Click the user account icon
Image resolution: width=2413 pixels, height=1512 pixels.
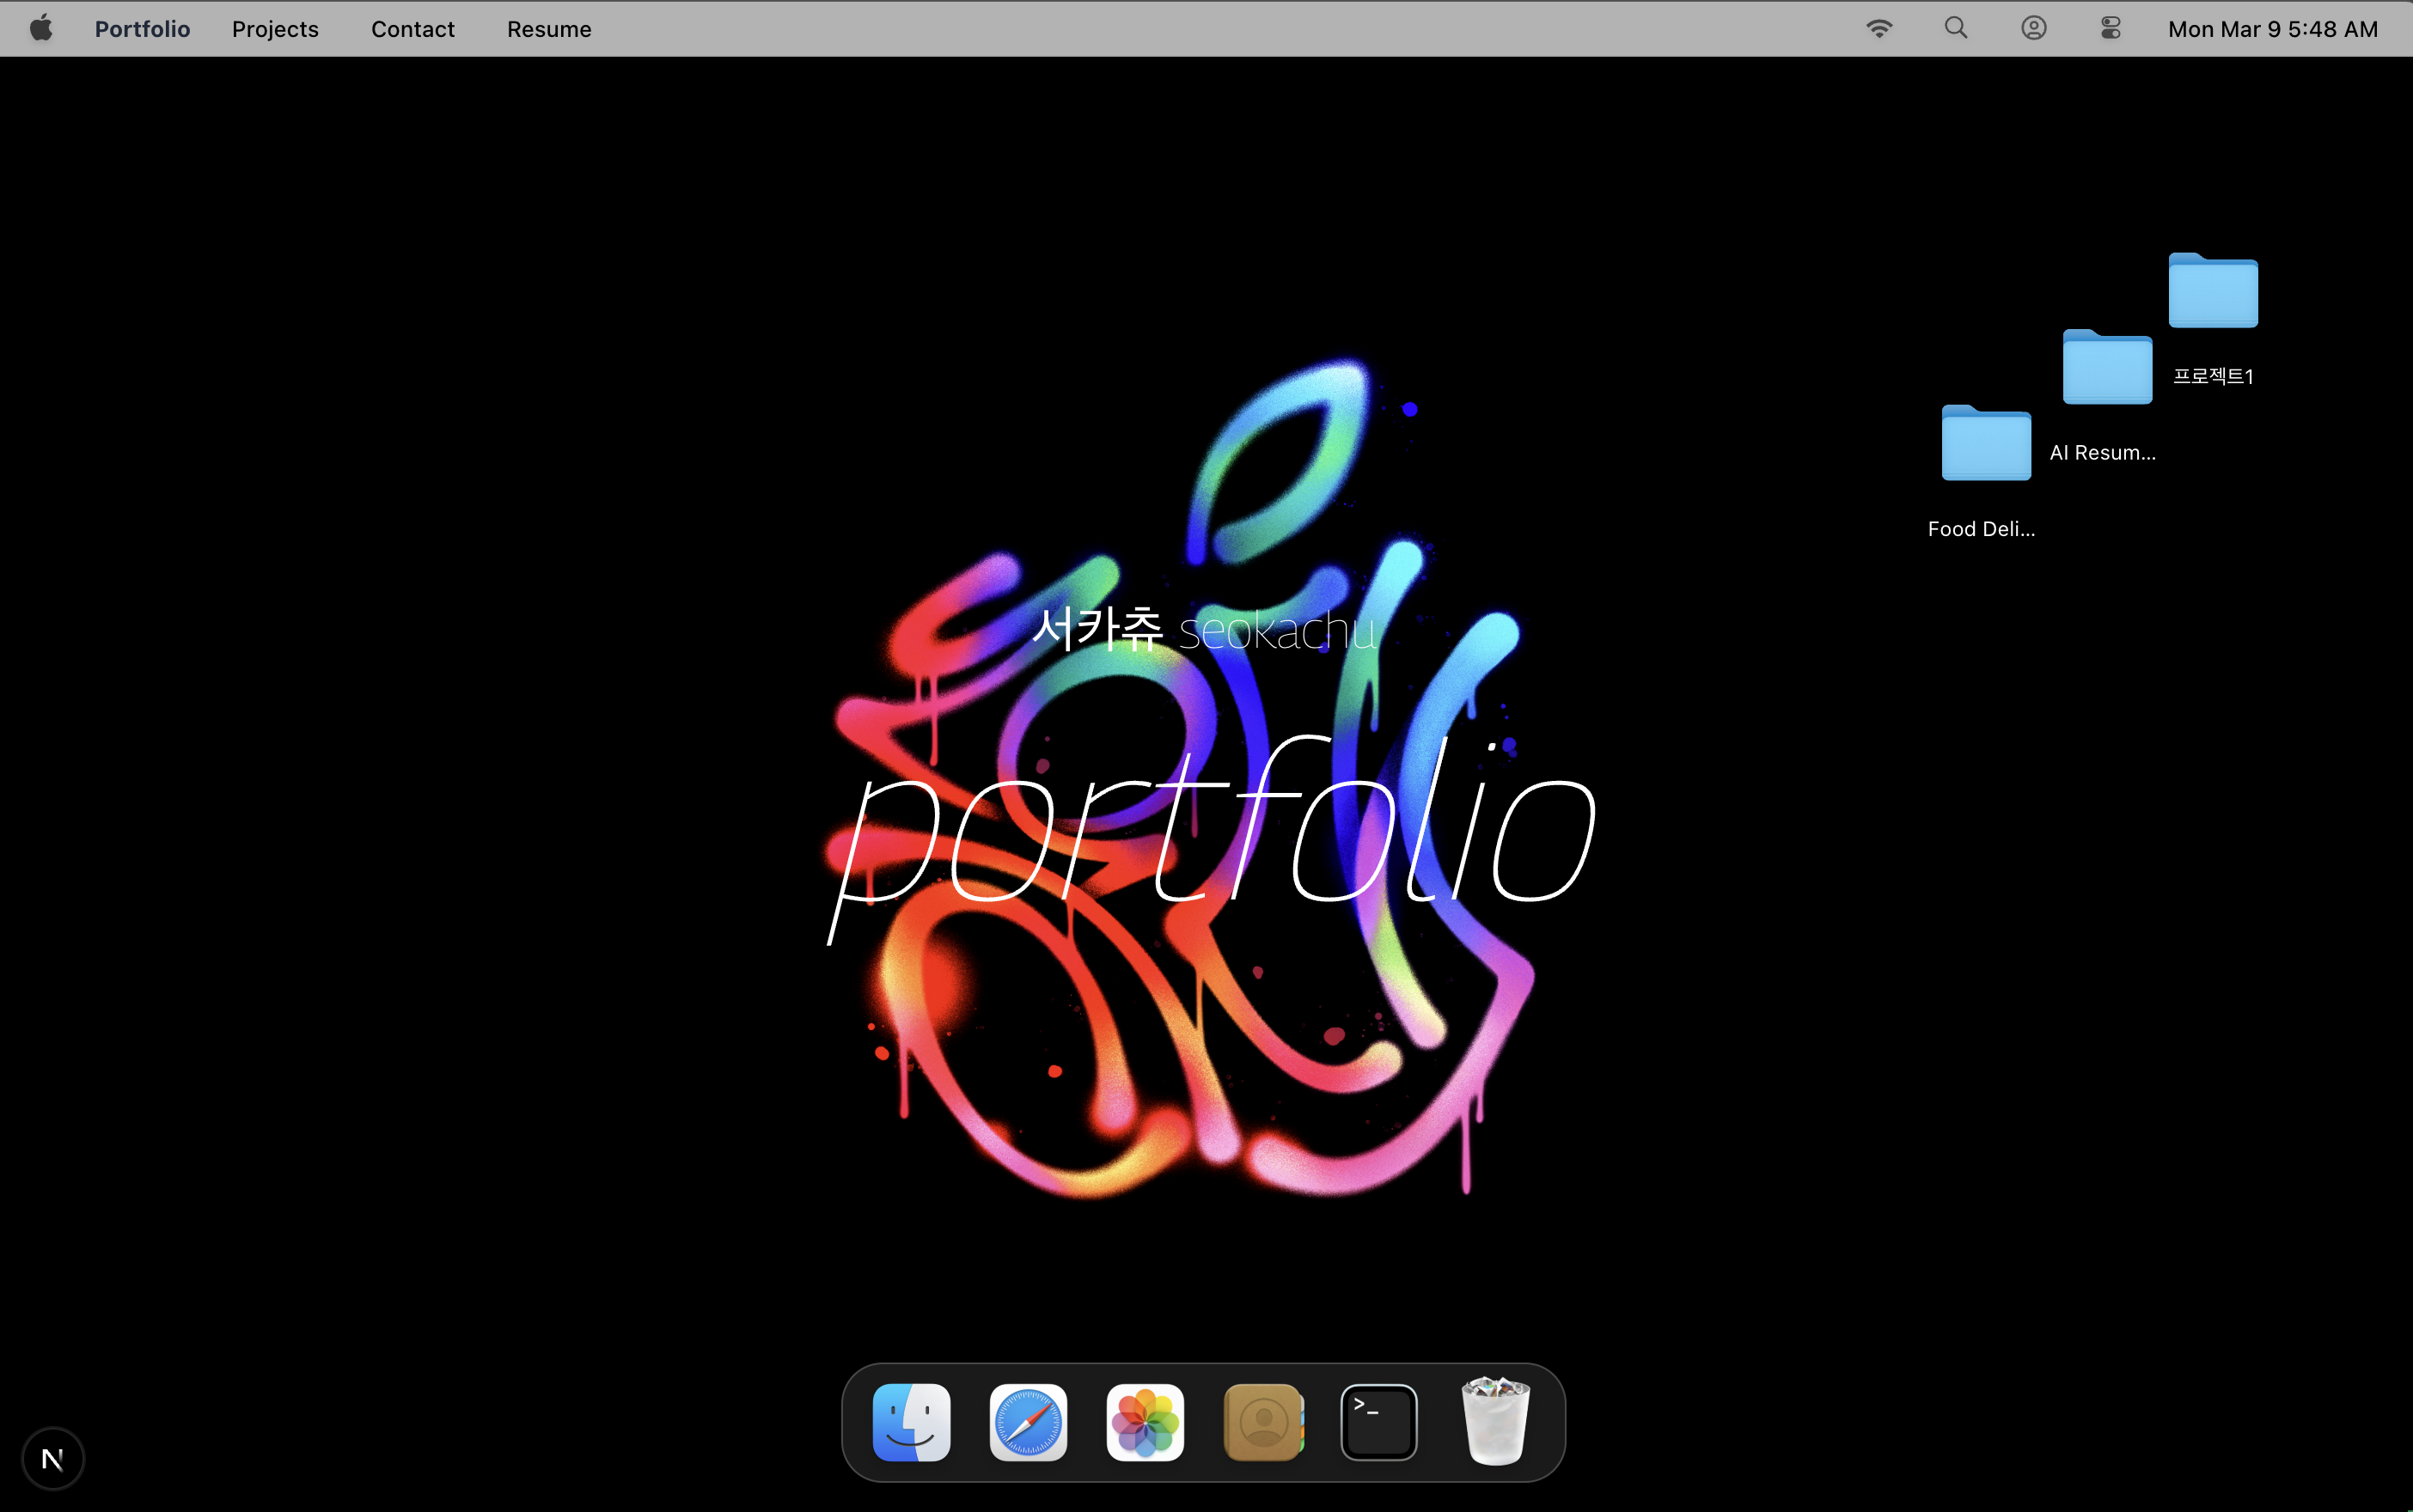click(2033, 28)
